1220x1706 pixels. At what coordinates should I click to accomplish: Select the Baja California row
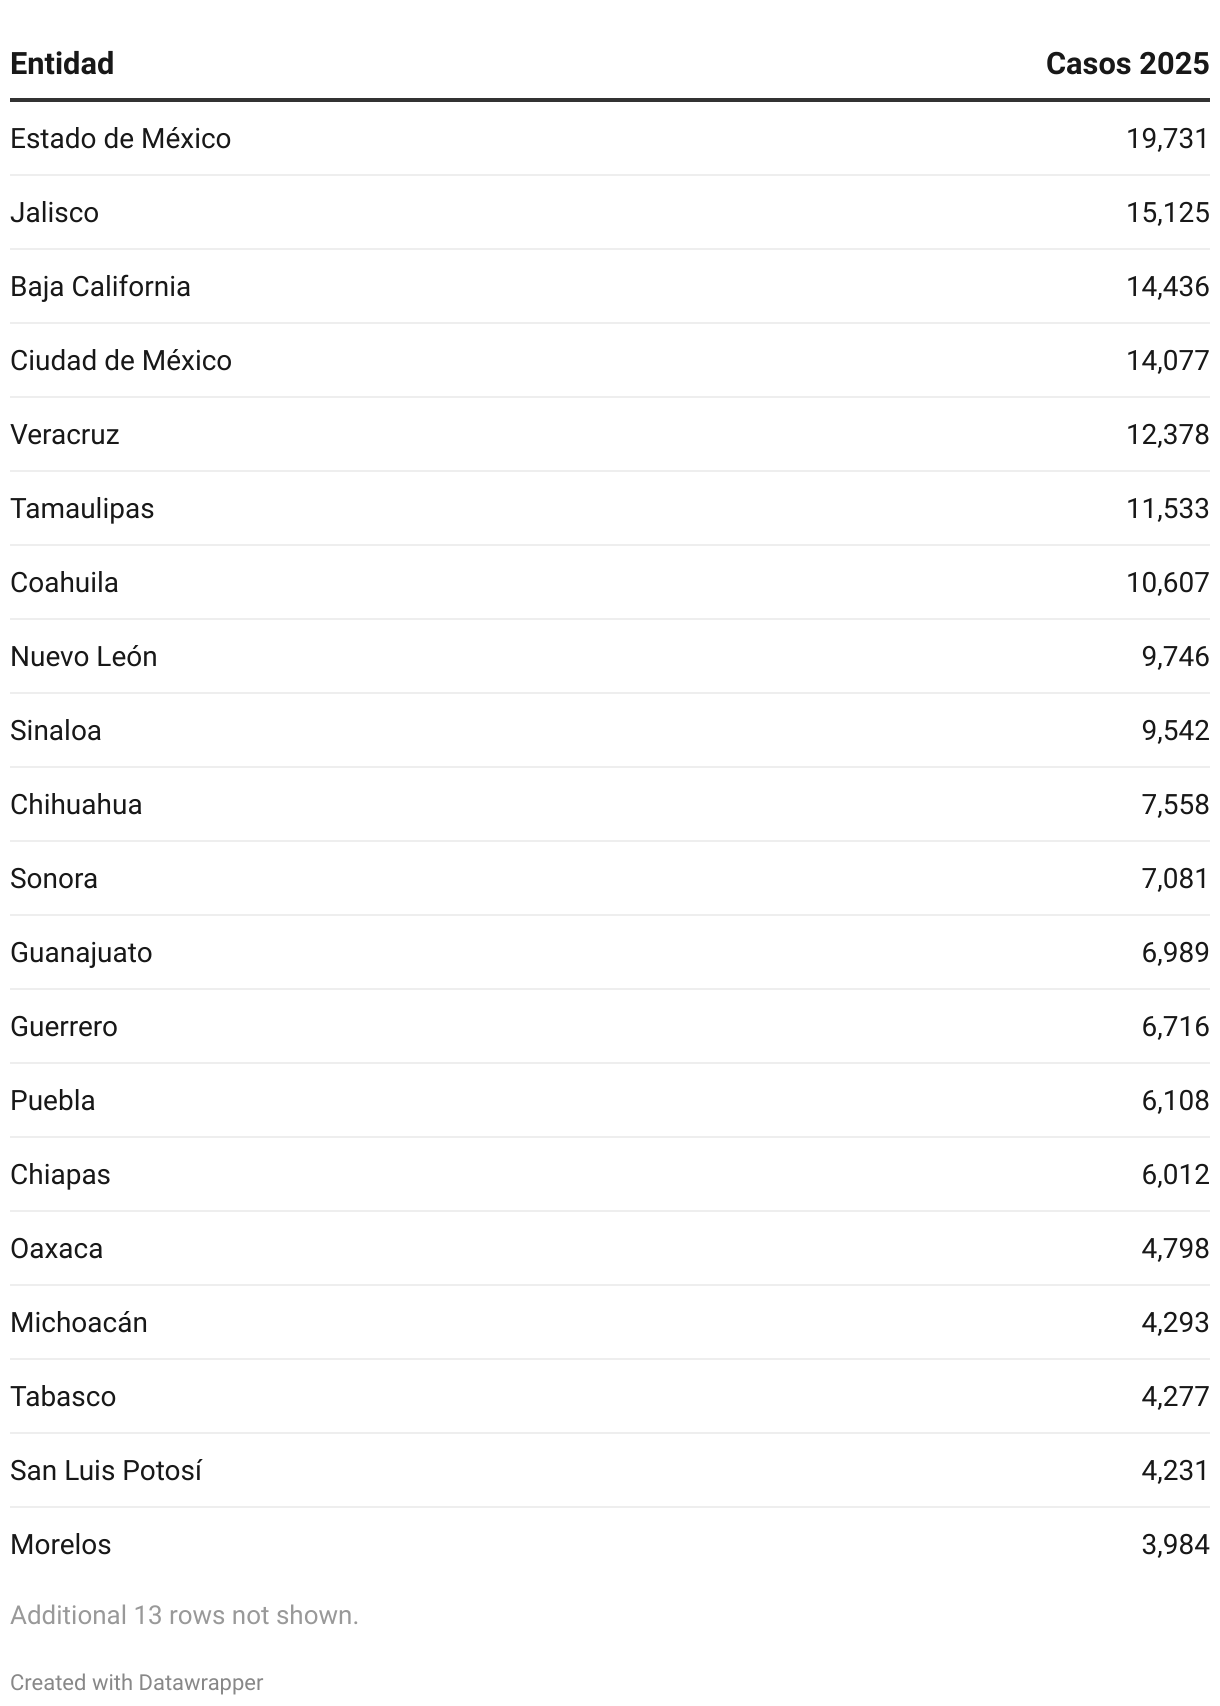(x=610, y=287)
